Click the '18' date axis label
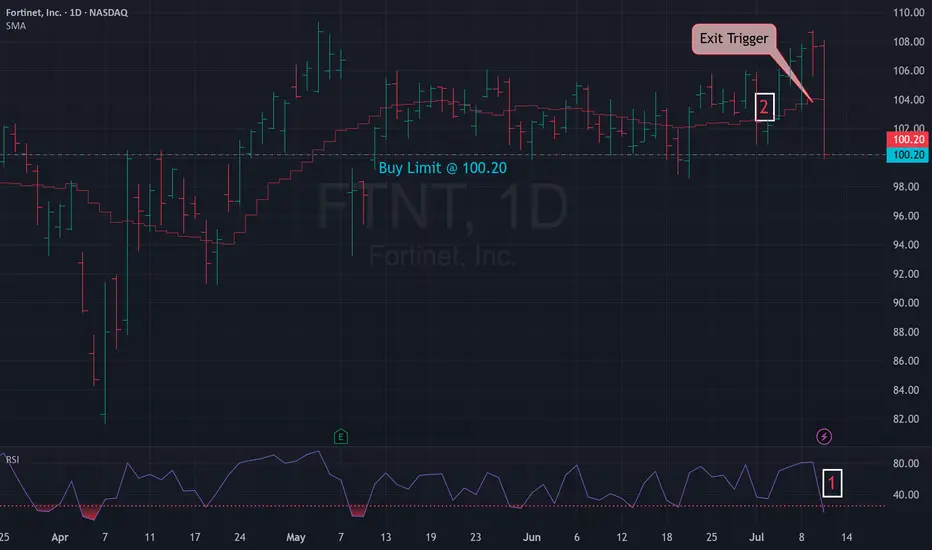Image resolution: width=932 pixels, height=550 pixels. click(667, 538)
